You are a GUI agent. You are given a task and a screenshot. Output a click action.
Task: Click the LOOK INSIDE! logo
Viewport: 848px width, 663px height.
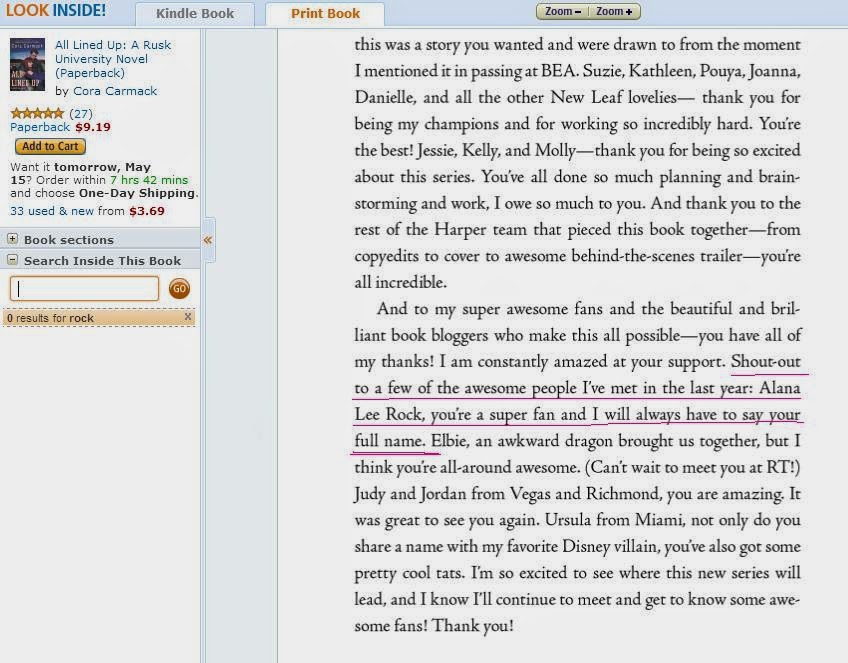click(x=55, y=11)
